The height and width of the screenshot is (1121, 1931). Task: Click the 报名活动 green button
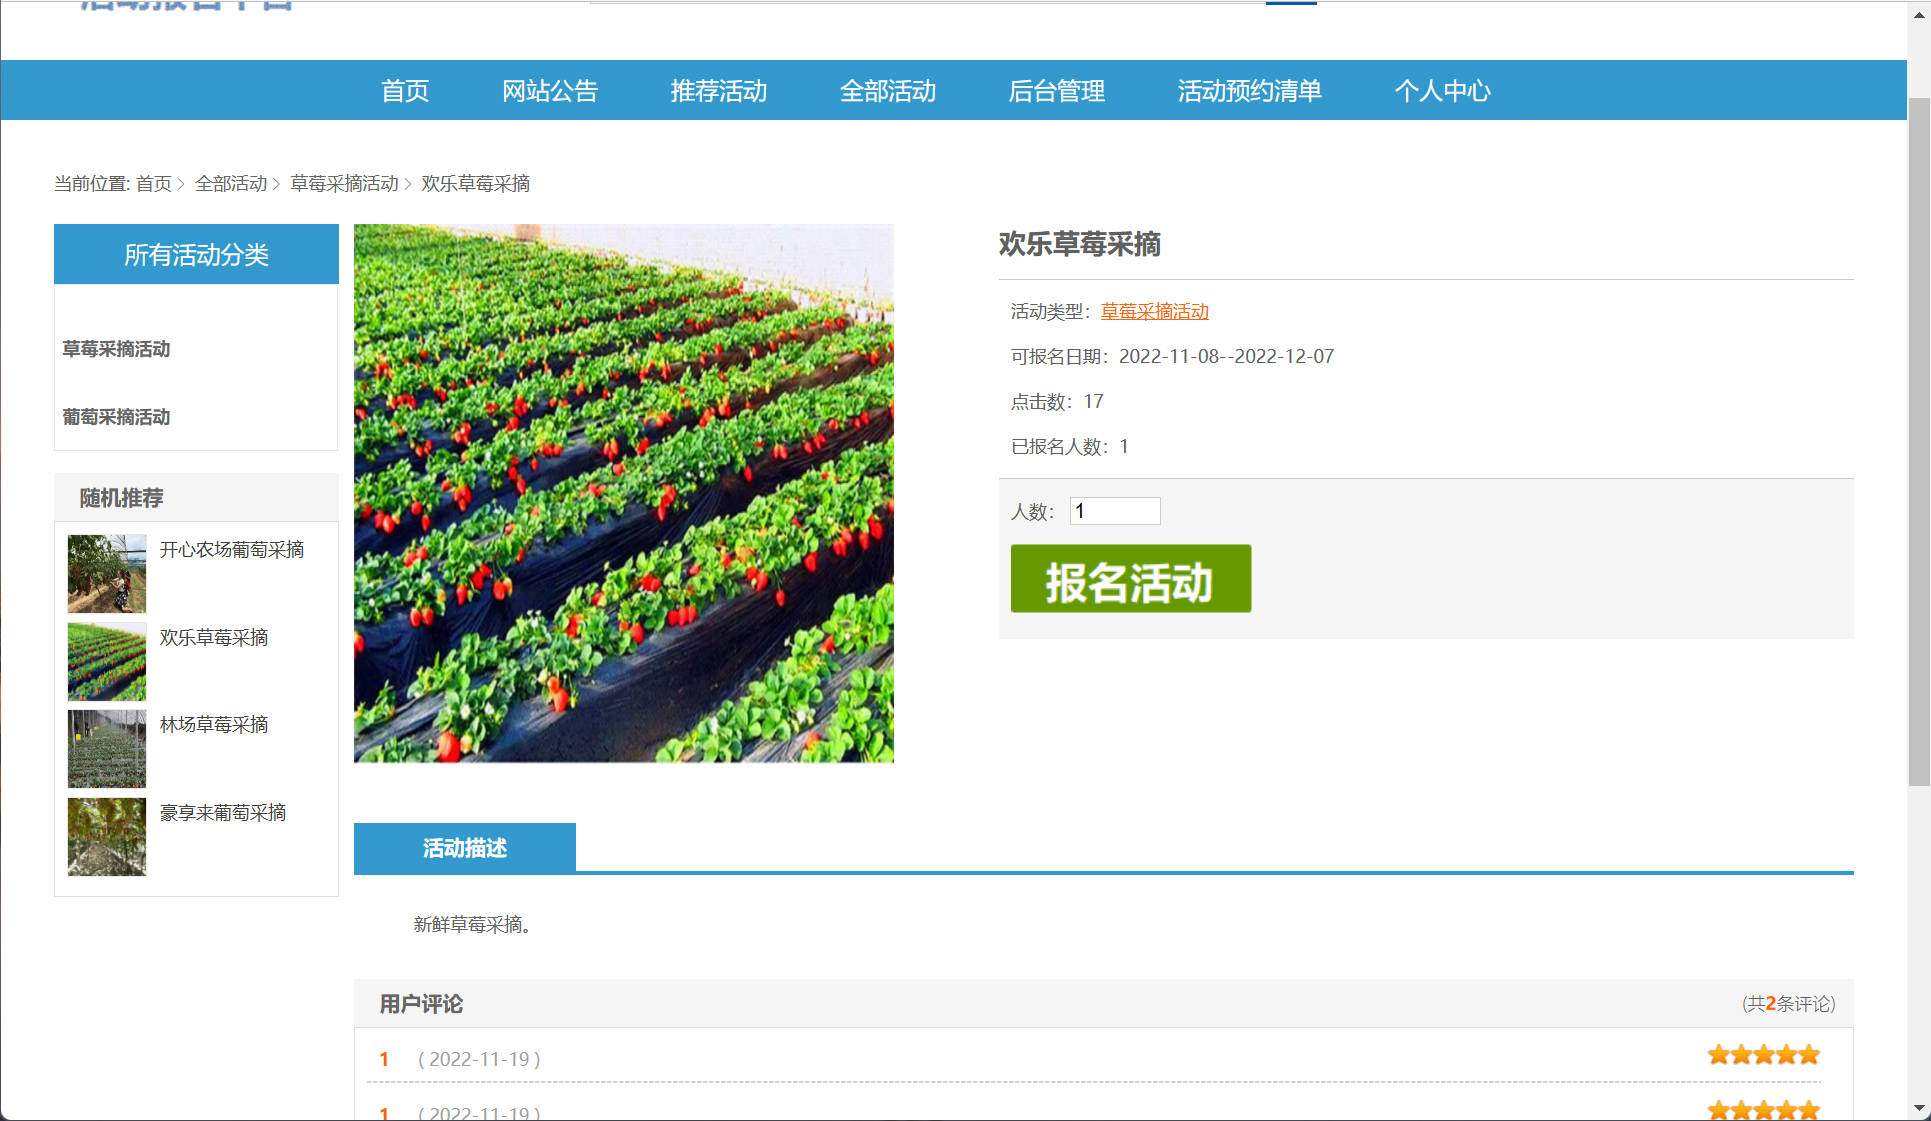coord(1131,578)
